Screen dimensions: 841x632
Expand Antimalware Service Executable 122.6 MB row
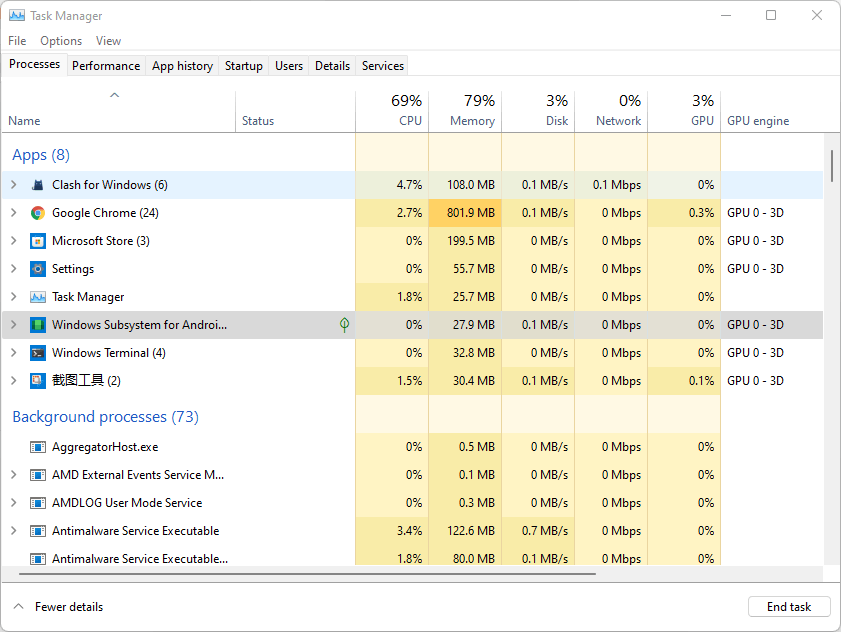(x=14, y=530)
